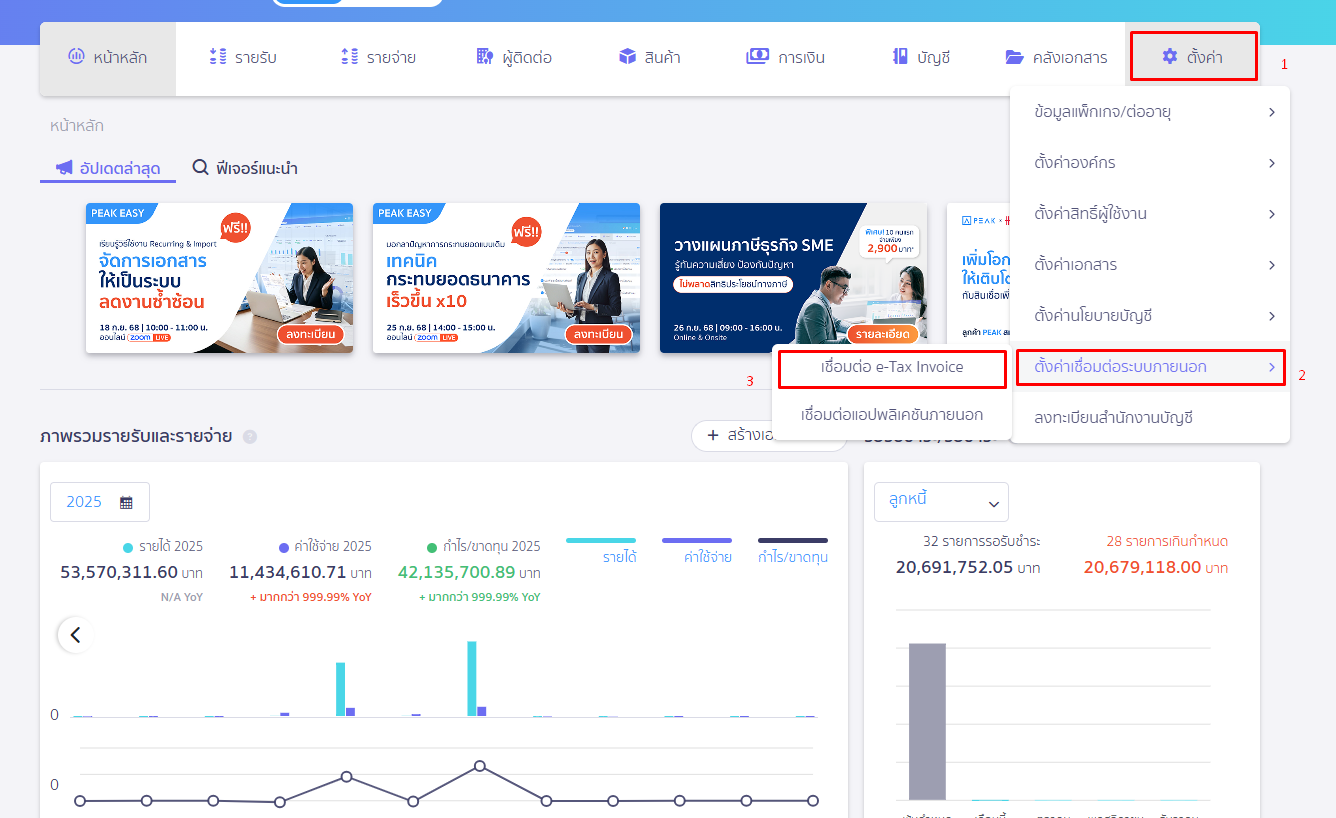Image resolution: width=1336 pixels, height=818 pixels.
Task: Select ตั้งค่าสิทธิ์ผู้ใช้งาน menu item
Action: click(1150, 214)
